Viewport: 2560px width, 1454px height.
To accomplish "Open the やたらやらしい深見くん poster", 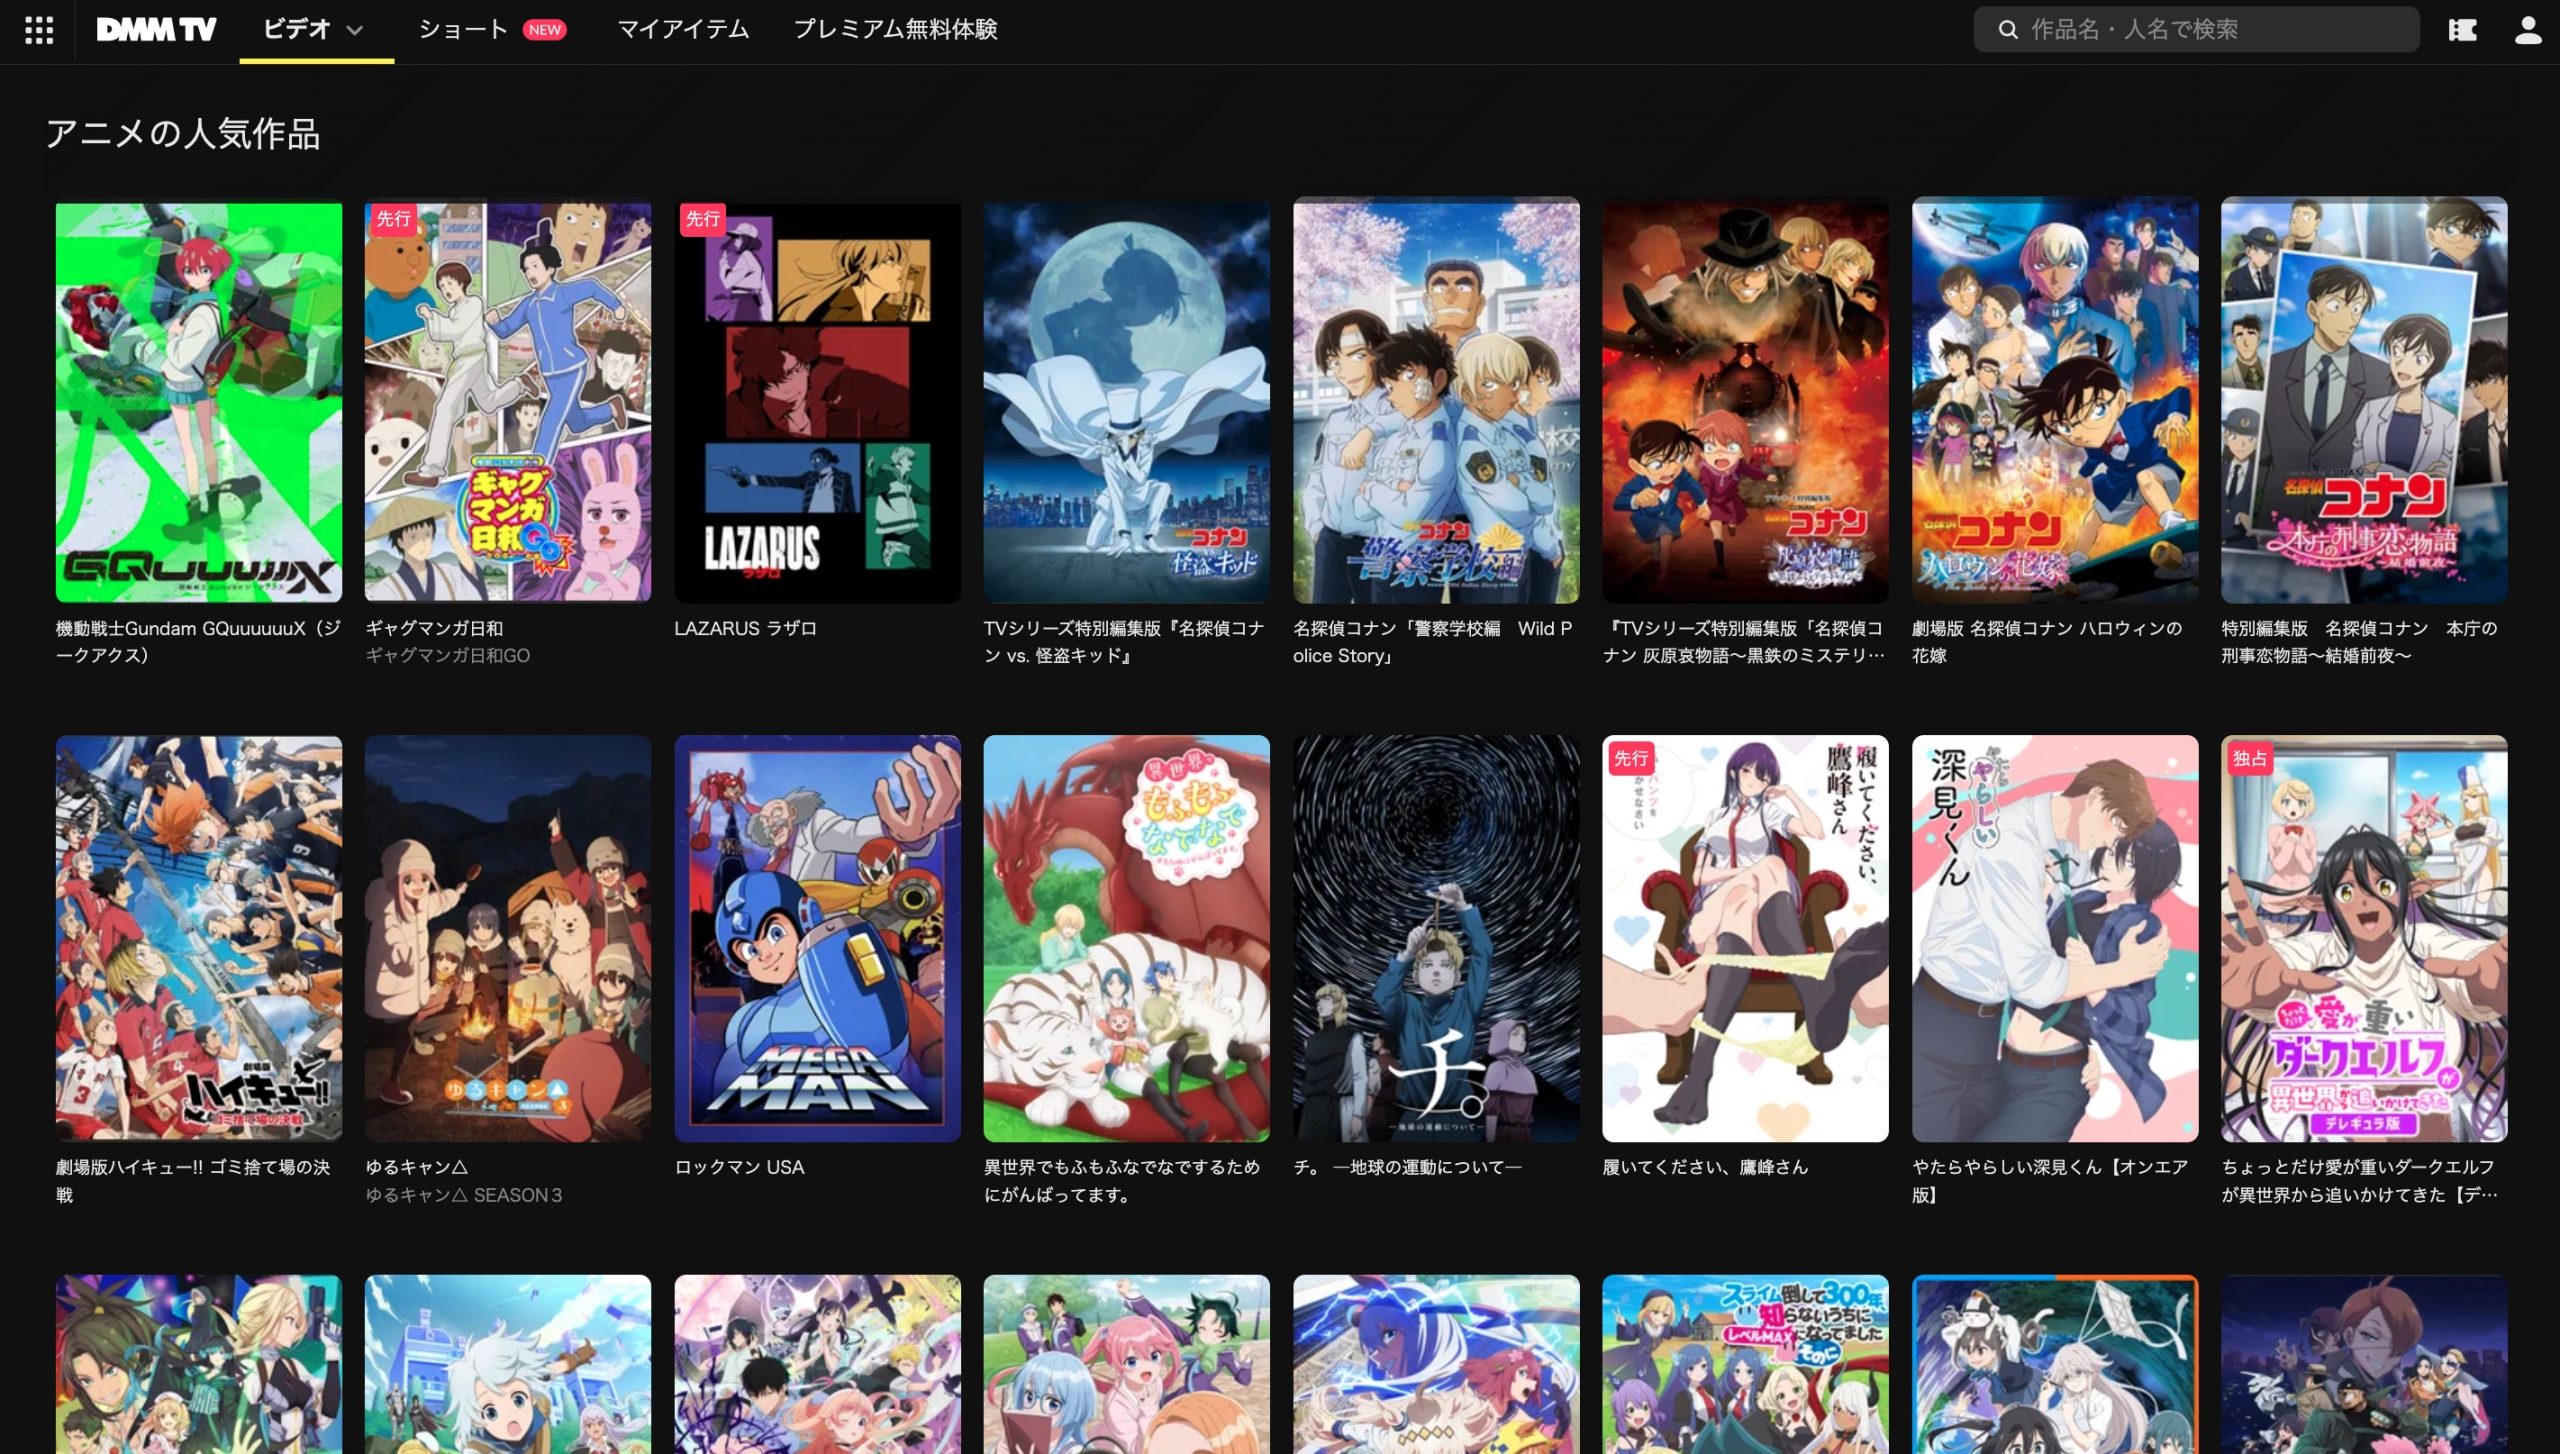I will [2055, 940].
